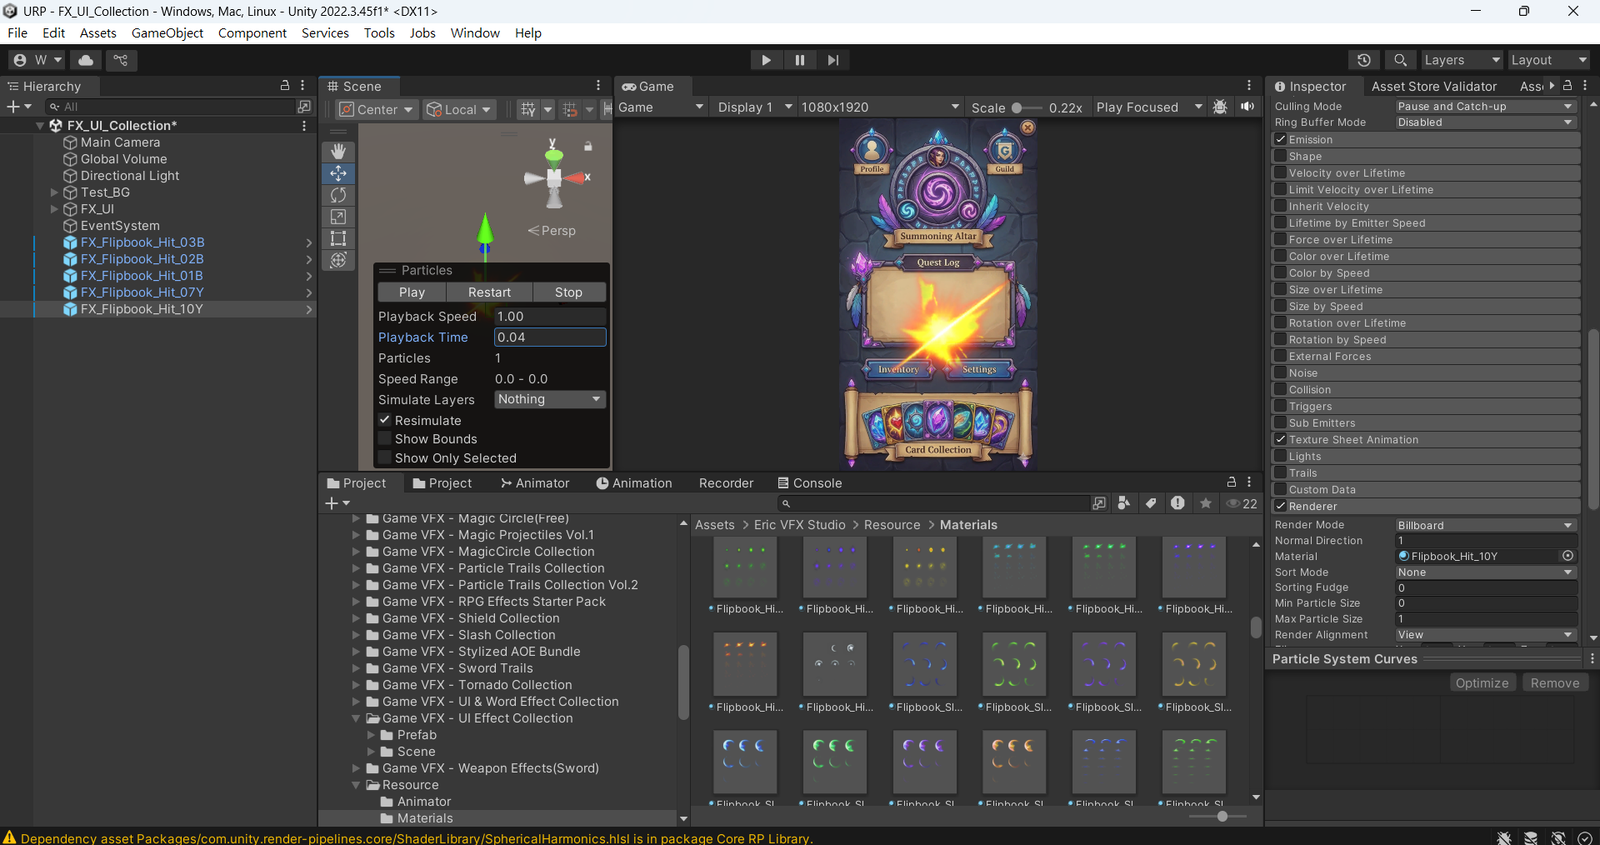
Task: Click the Optimize curves button
Action: [1481, 683]
